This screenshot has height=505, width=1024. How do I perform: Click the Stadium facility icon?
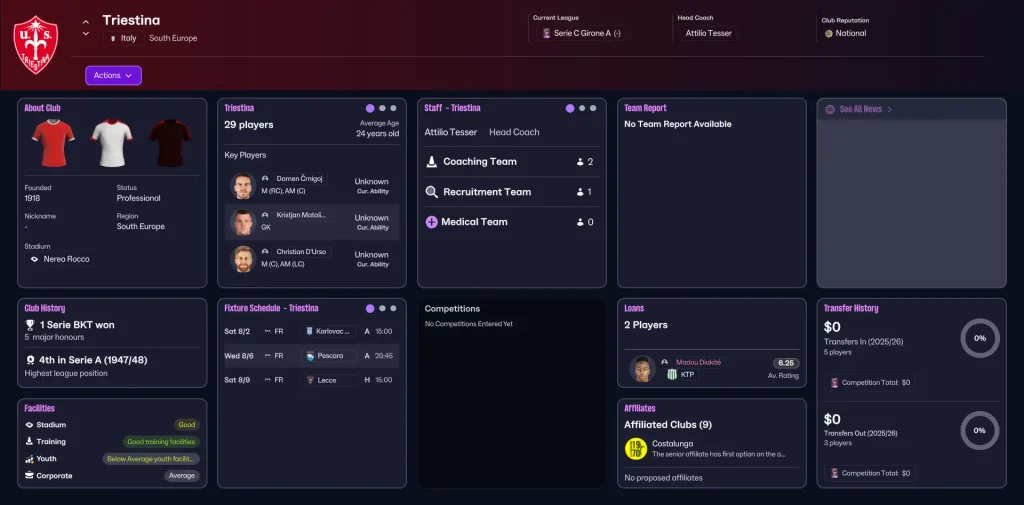(29, 425)
